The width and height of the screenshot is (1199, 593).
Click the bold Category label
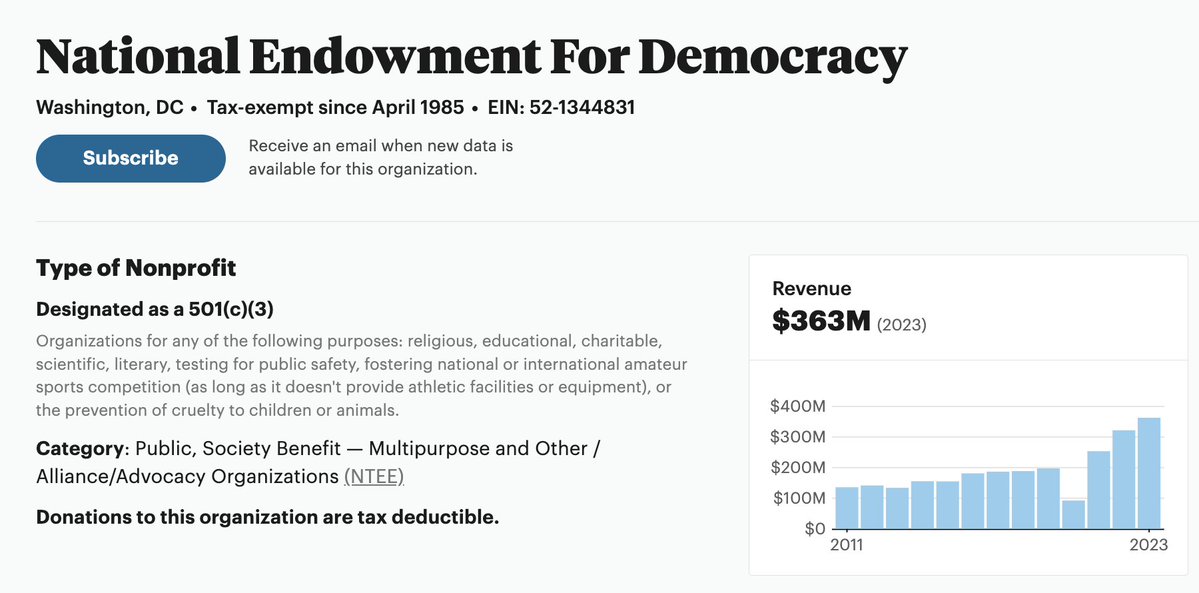(81, 448)
